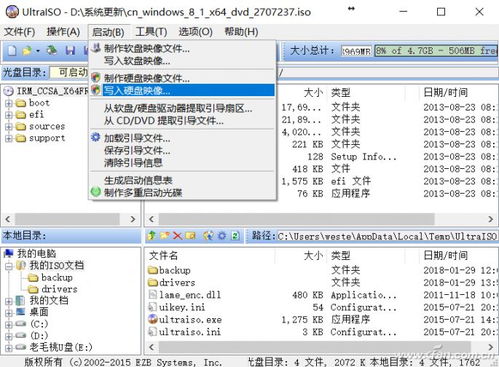Screen dimensions: 499x367
Task: Open the dropdown arrow next to the Open icon
Action: (38, 51)
